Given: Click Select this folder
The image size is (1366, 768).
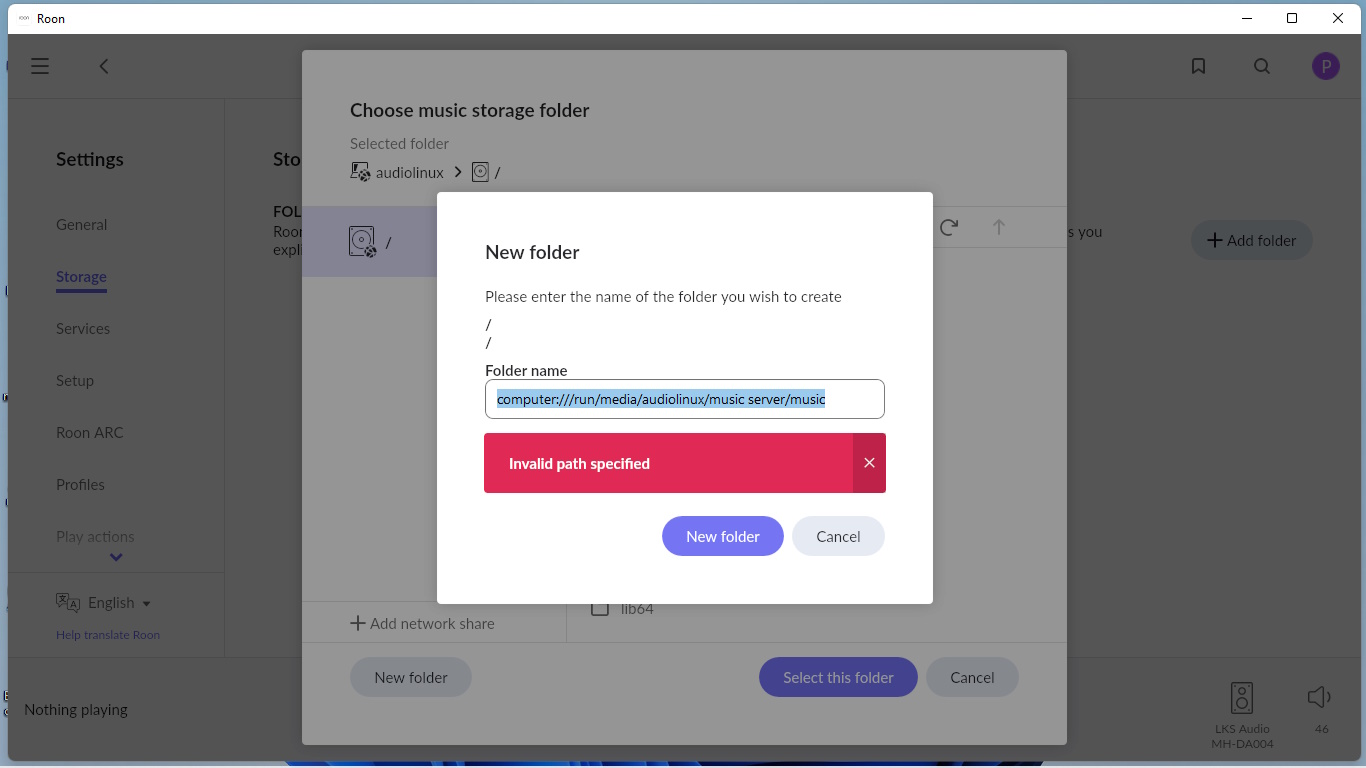Looking at the screenshot, I should (838, 677).
